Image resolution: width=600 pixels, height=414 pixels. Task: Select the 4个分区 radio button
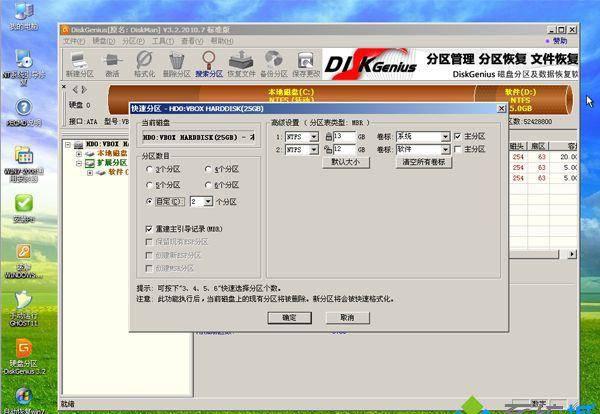pos(208,169)
